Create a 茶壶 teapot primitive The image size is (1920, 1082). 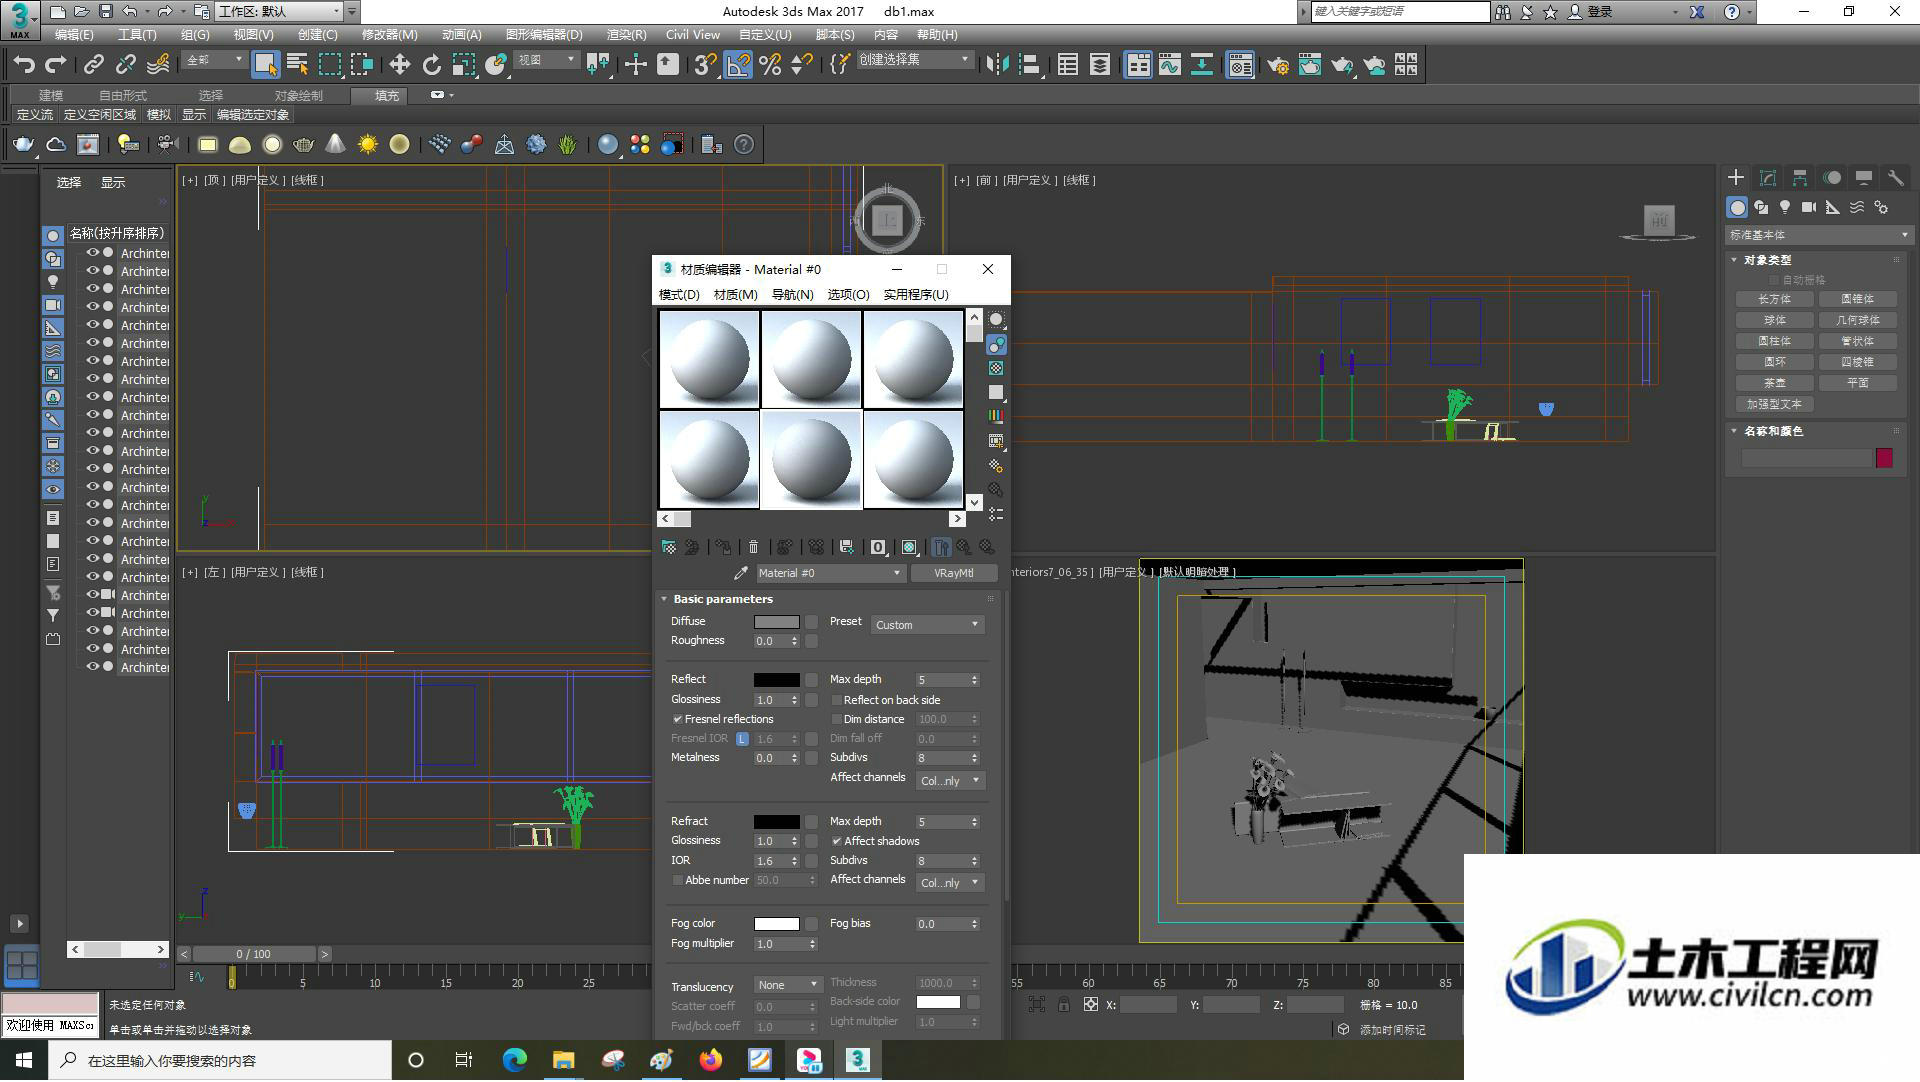1774,384
